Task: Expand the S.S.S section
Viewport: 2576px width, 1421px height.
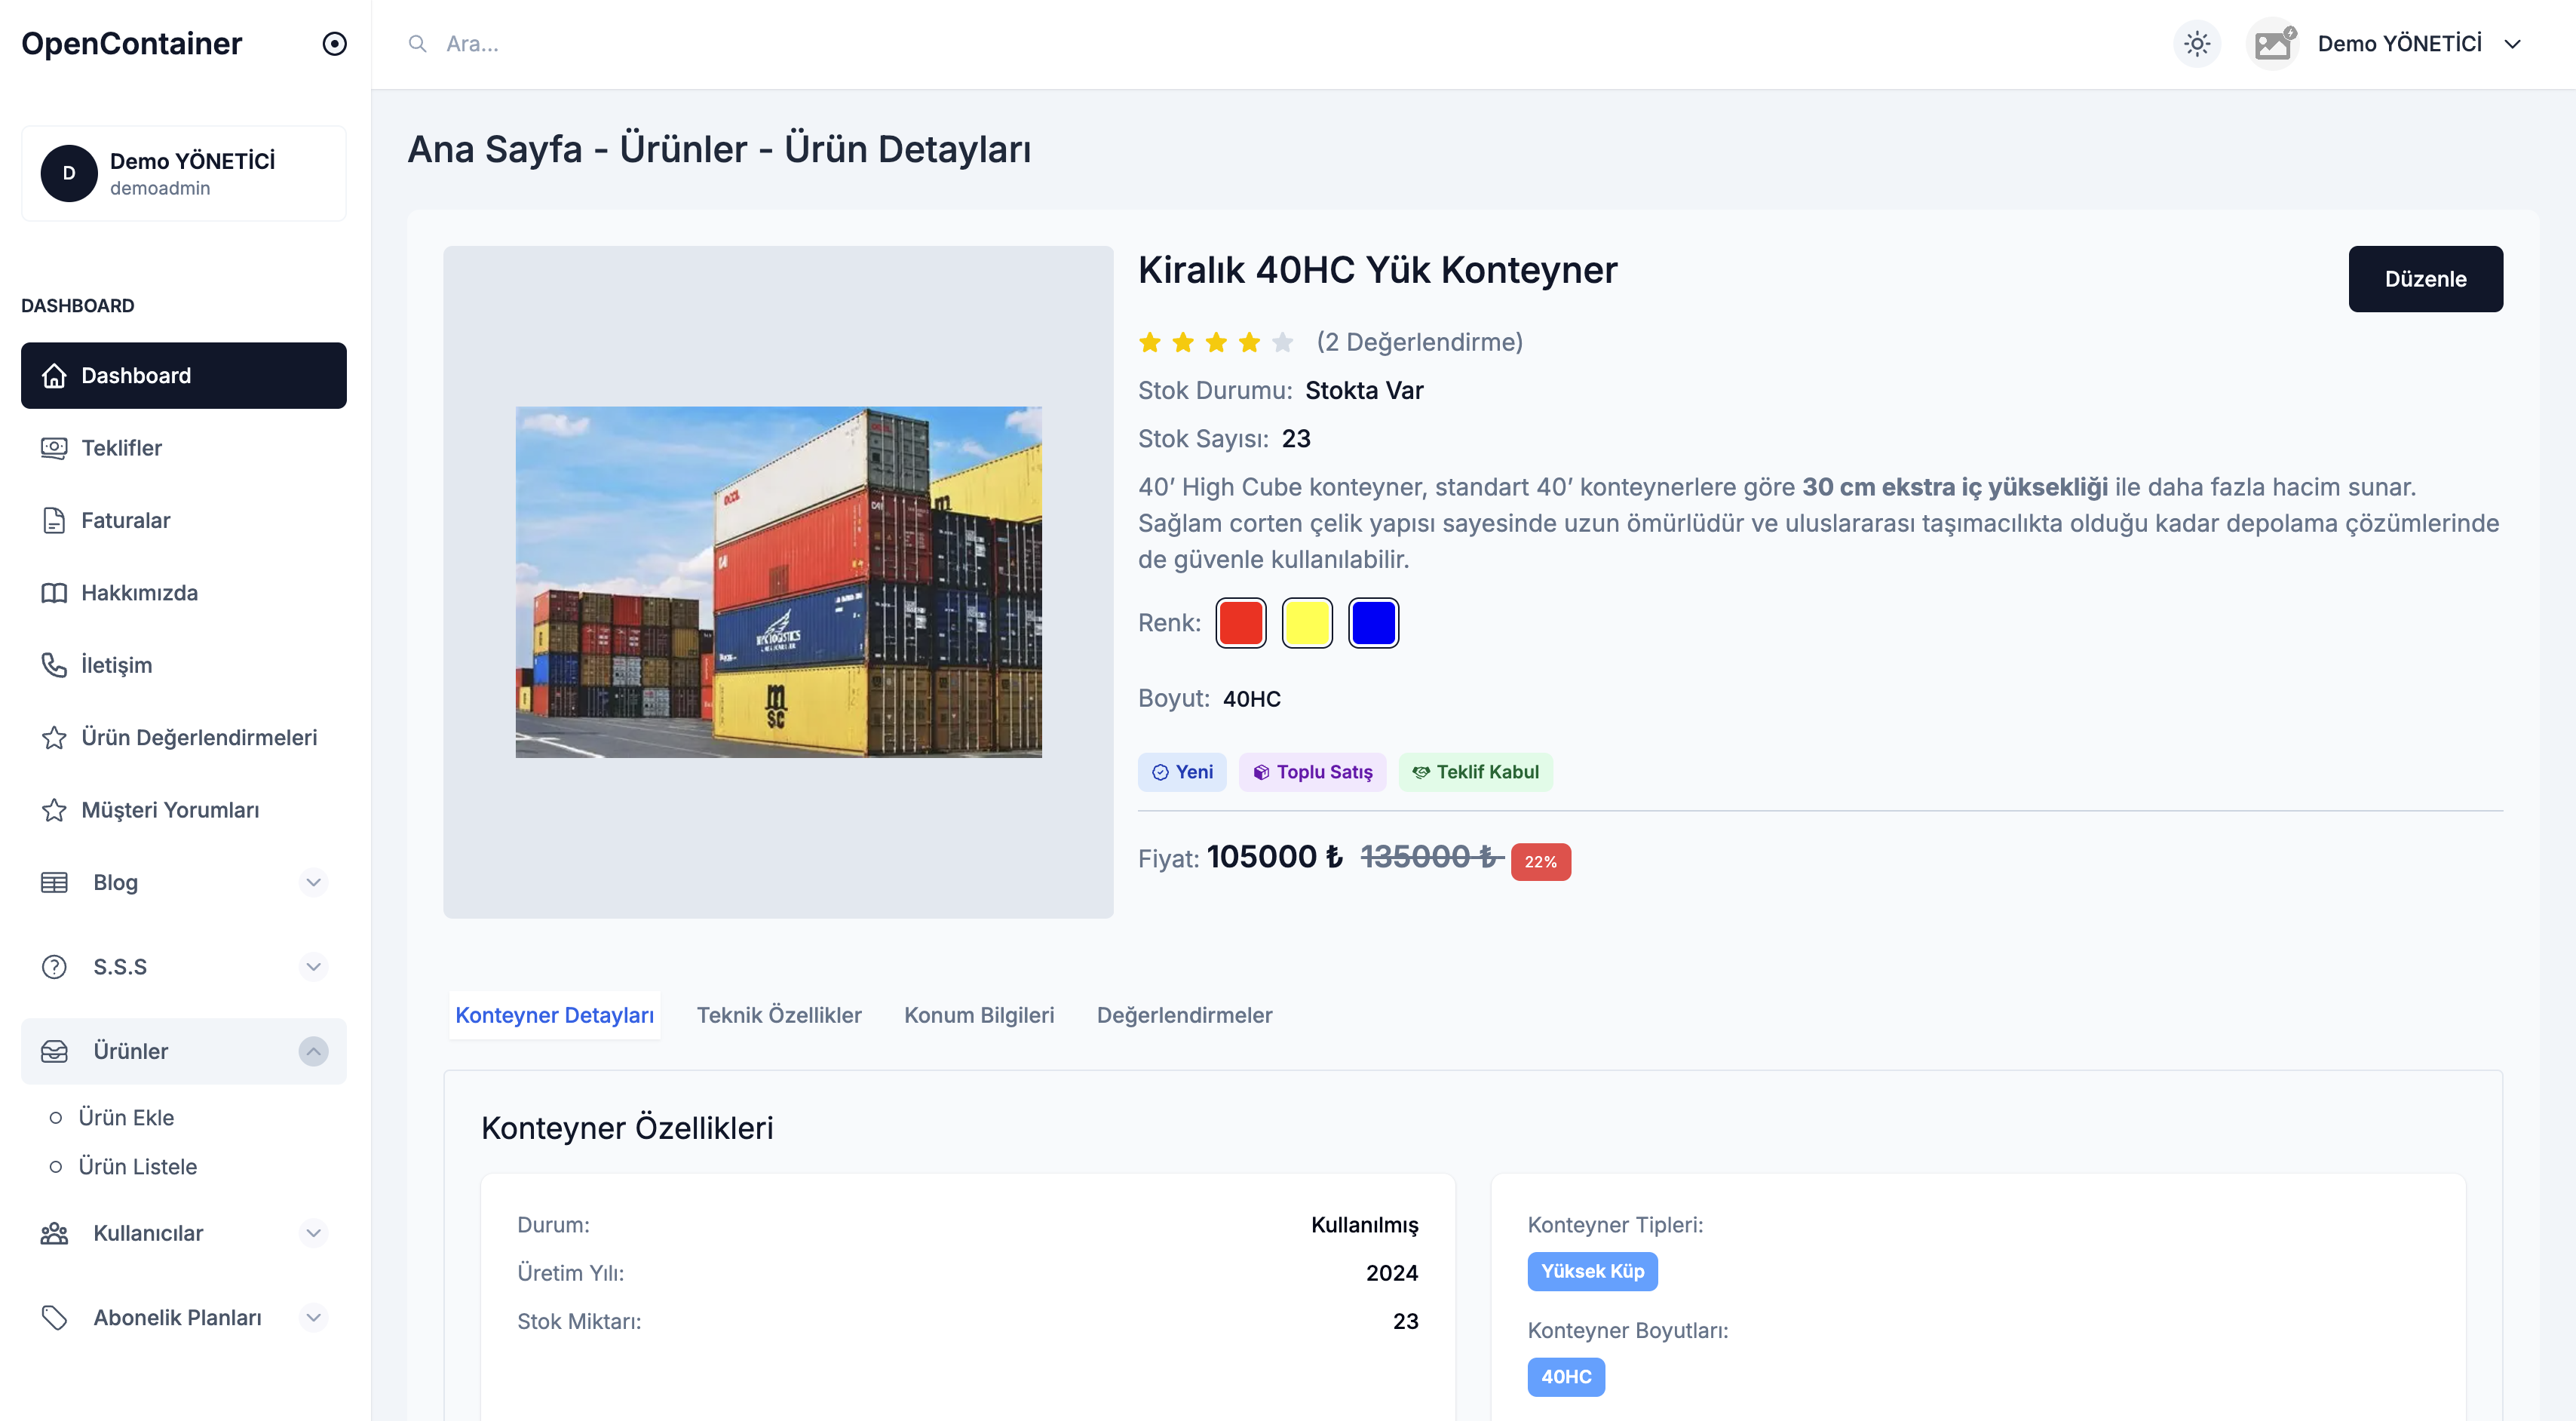Action: (x=313, y=967)
